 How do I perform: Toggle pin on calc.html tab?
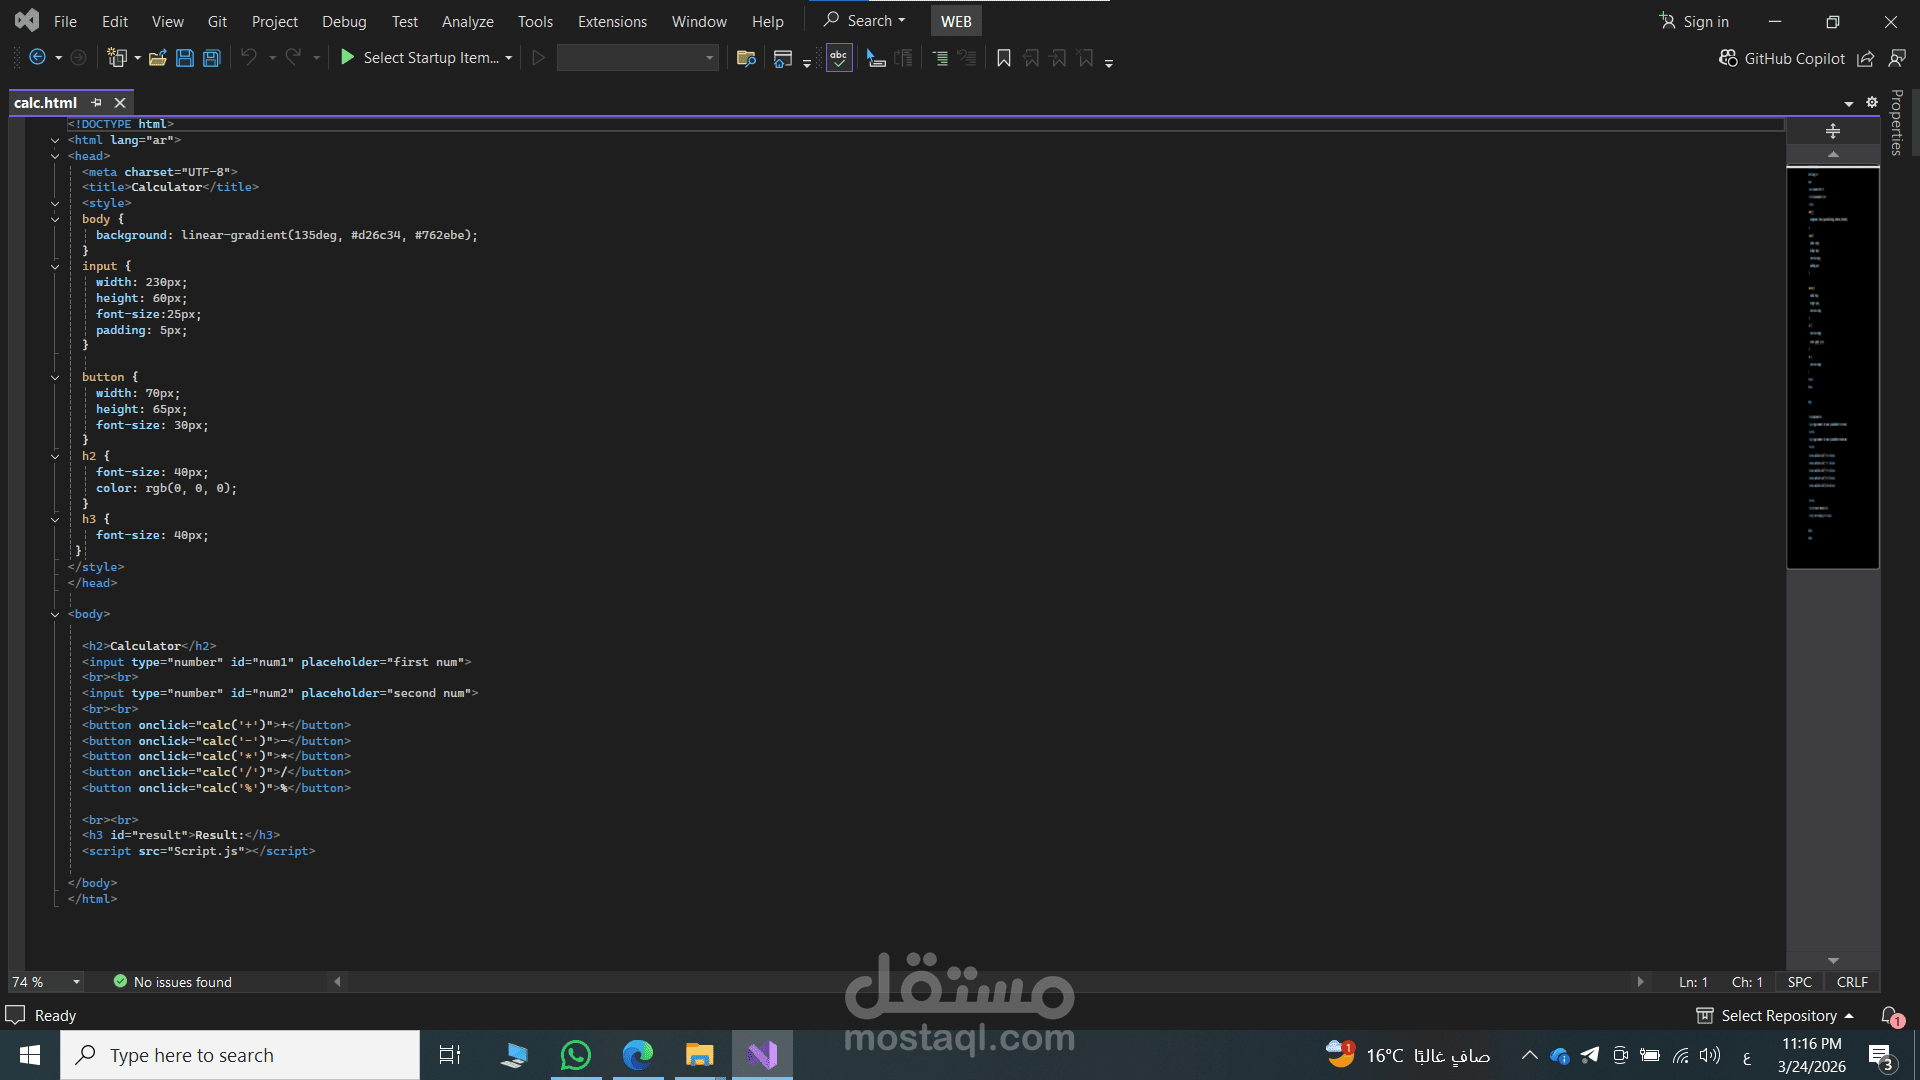pyautogui.click(x=97, y=103)
